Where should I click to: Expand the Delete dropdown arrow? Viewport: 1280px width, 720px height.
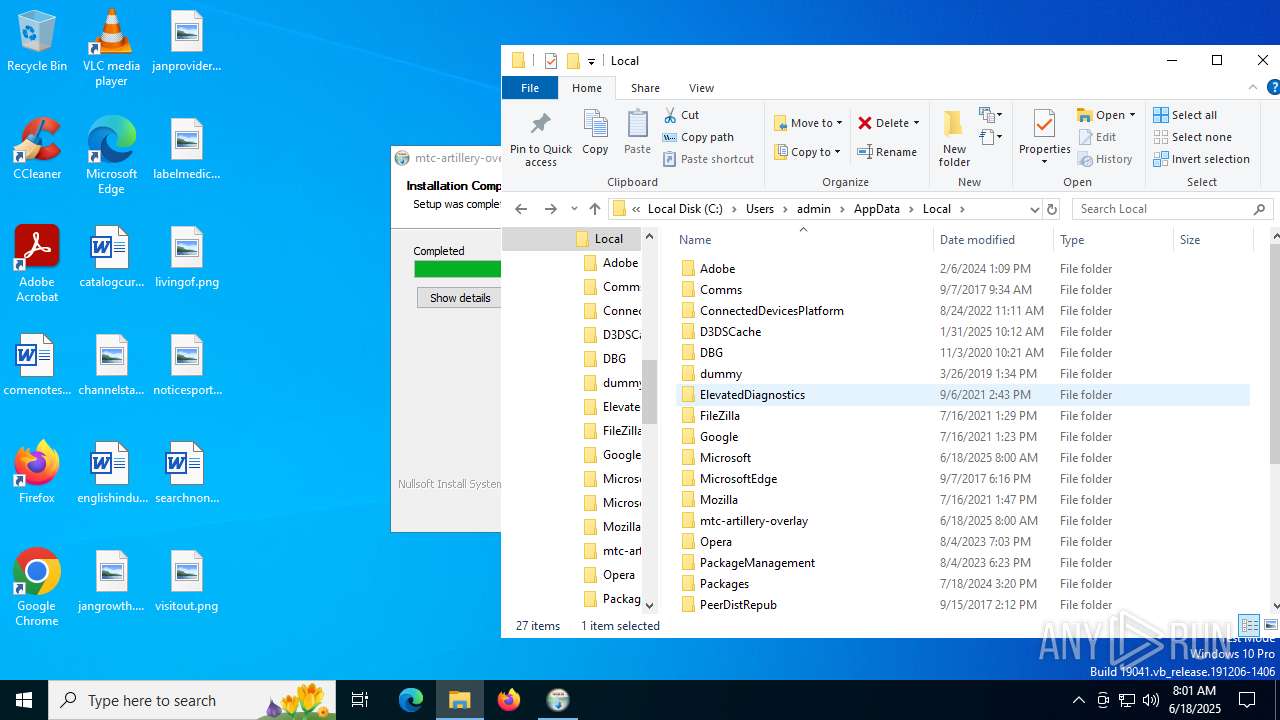[916, 123]
